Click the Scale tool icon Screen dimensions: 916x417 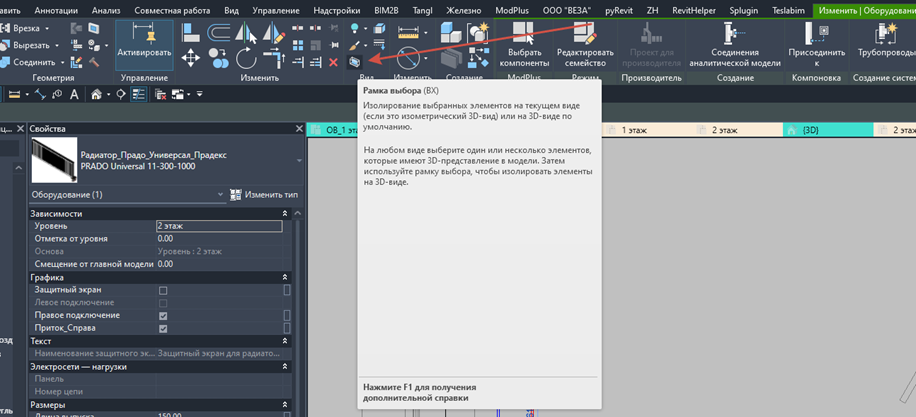[316, 45]
